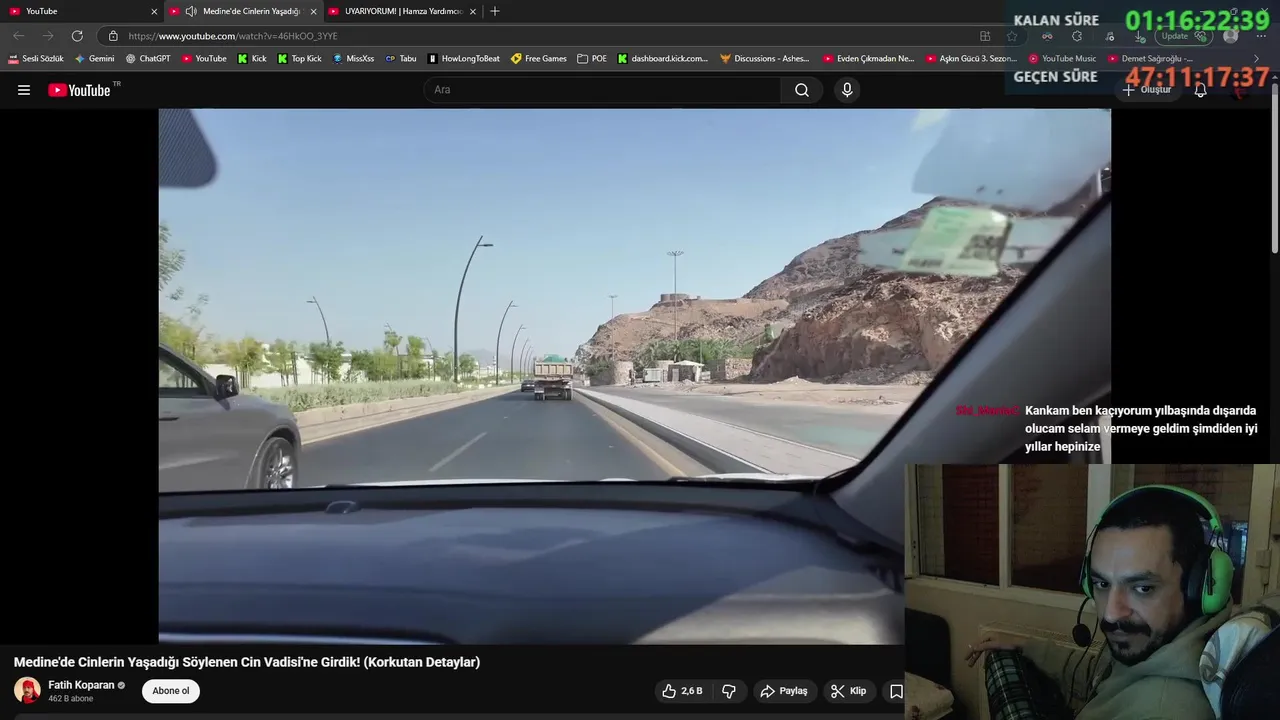Like the video with thumbs up
The height and width of the screenshot is (720, 1280).
(x=682, y=691)
